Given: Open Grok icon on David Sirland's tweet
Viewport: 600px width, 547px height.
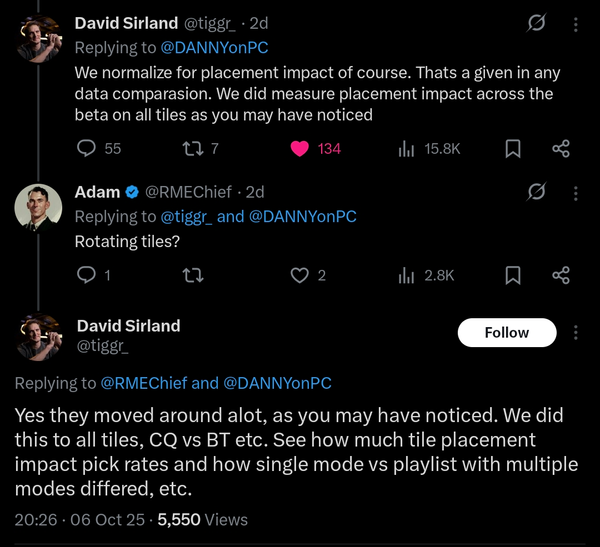Looking at the screenshot, I should pyautogui.click(x=536, y=23).
